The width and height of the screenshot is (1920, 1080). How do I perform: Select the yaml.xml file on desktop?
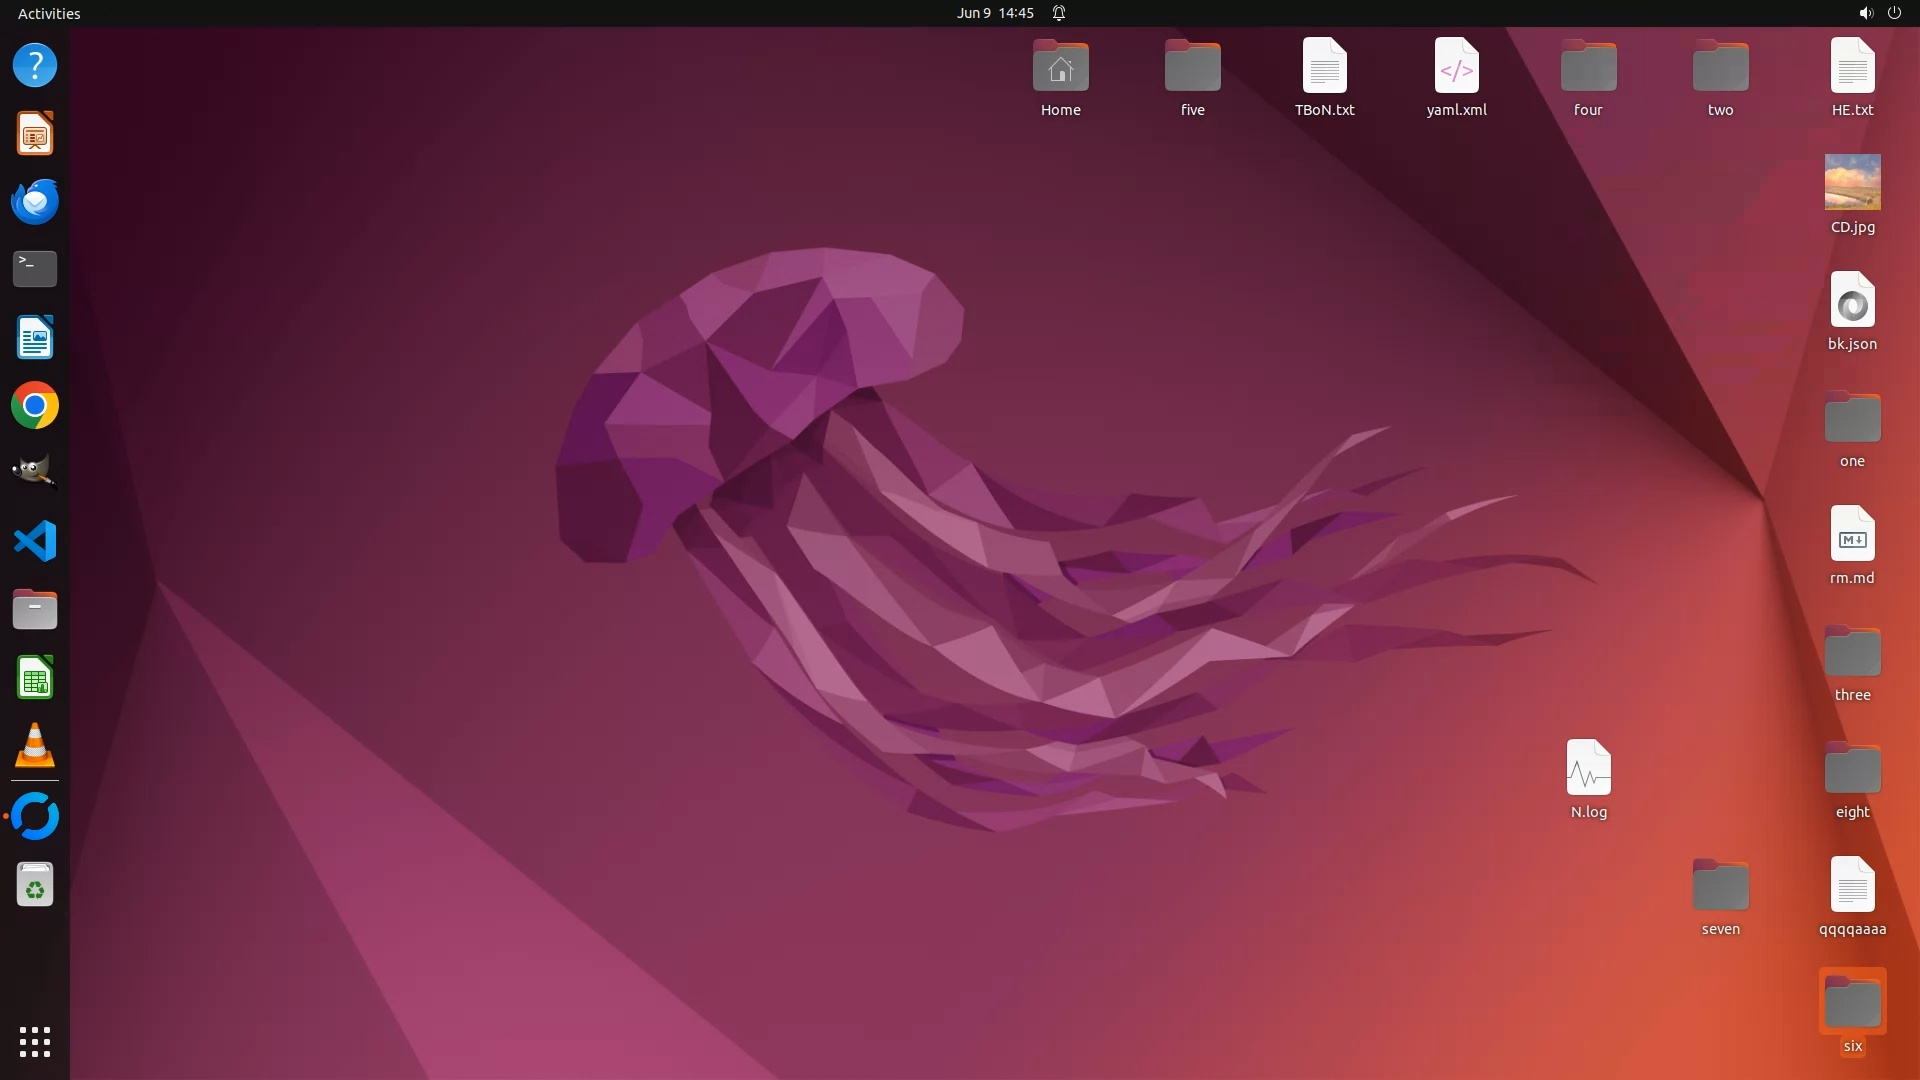coord(1456,66)
